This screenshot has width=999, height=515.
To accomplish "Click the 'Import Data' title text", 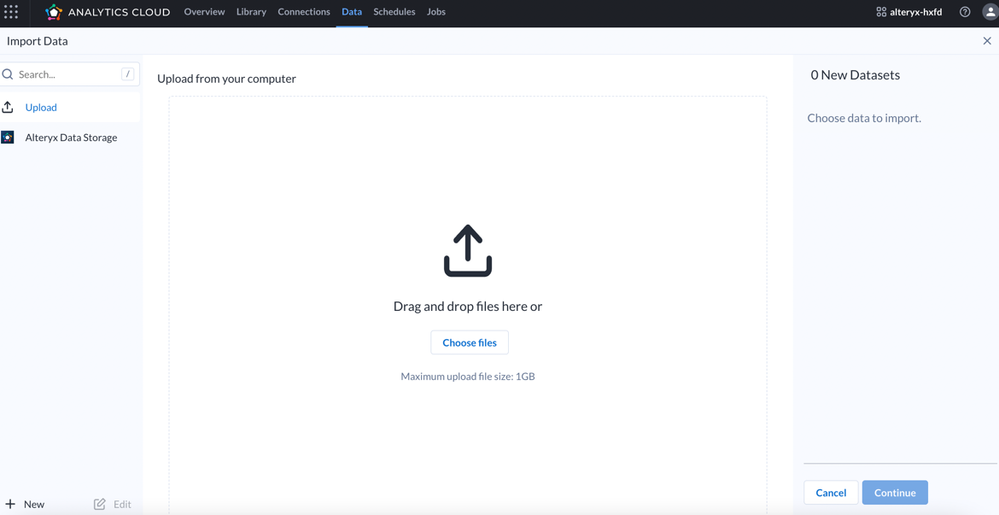I will pyautogui.click(x=37, y=41).
